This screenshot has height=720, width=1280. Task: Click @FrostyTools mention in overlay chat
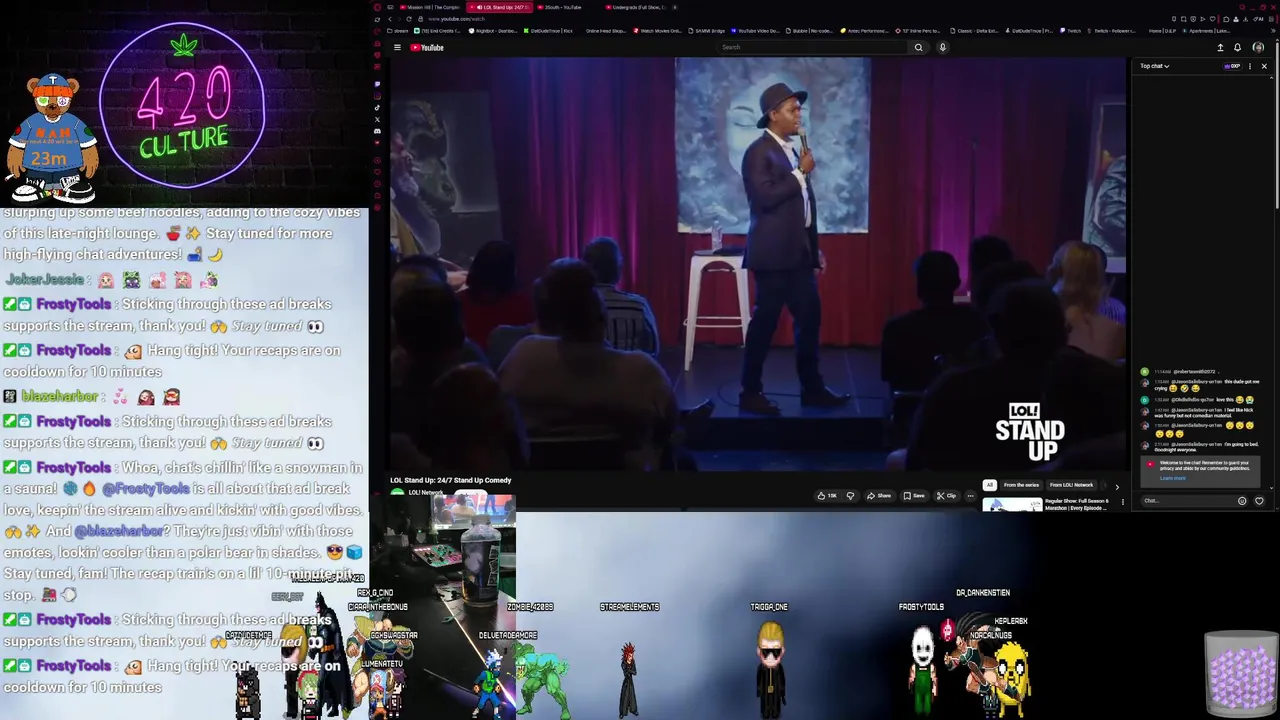click(x=146, y=488)
